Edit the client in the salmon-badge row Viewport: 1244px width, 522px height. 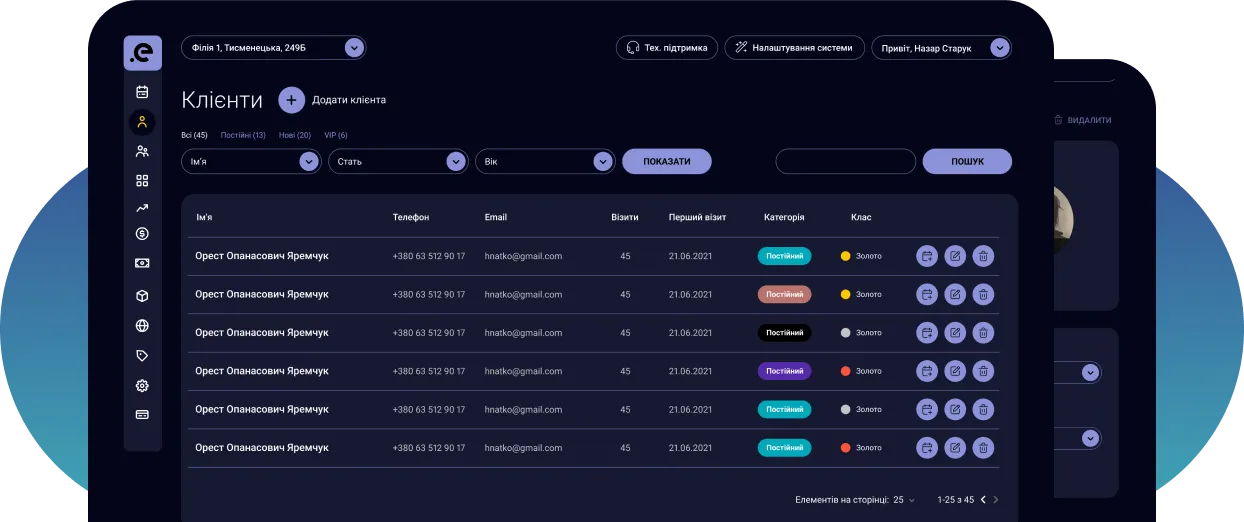(x=955, y=294)
